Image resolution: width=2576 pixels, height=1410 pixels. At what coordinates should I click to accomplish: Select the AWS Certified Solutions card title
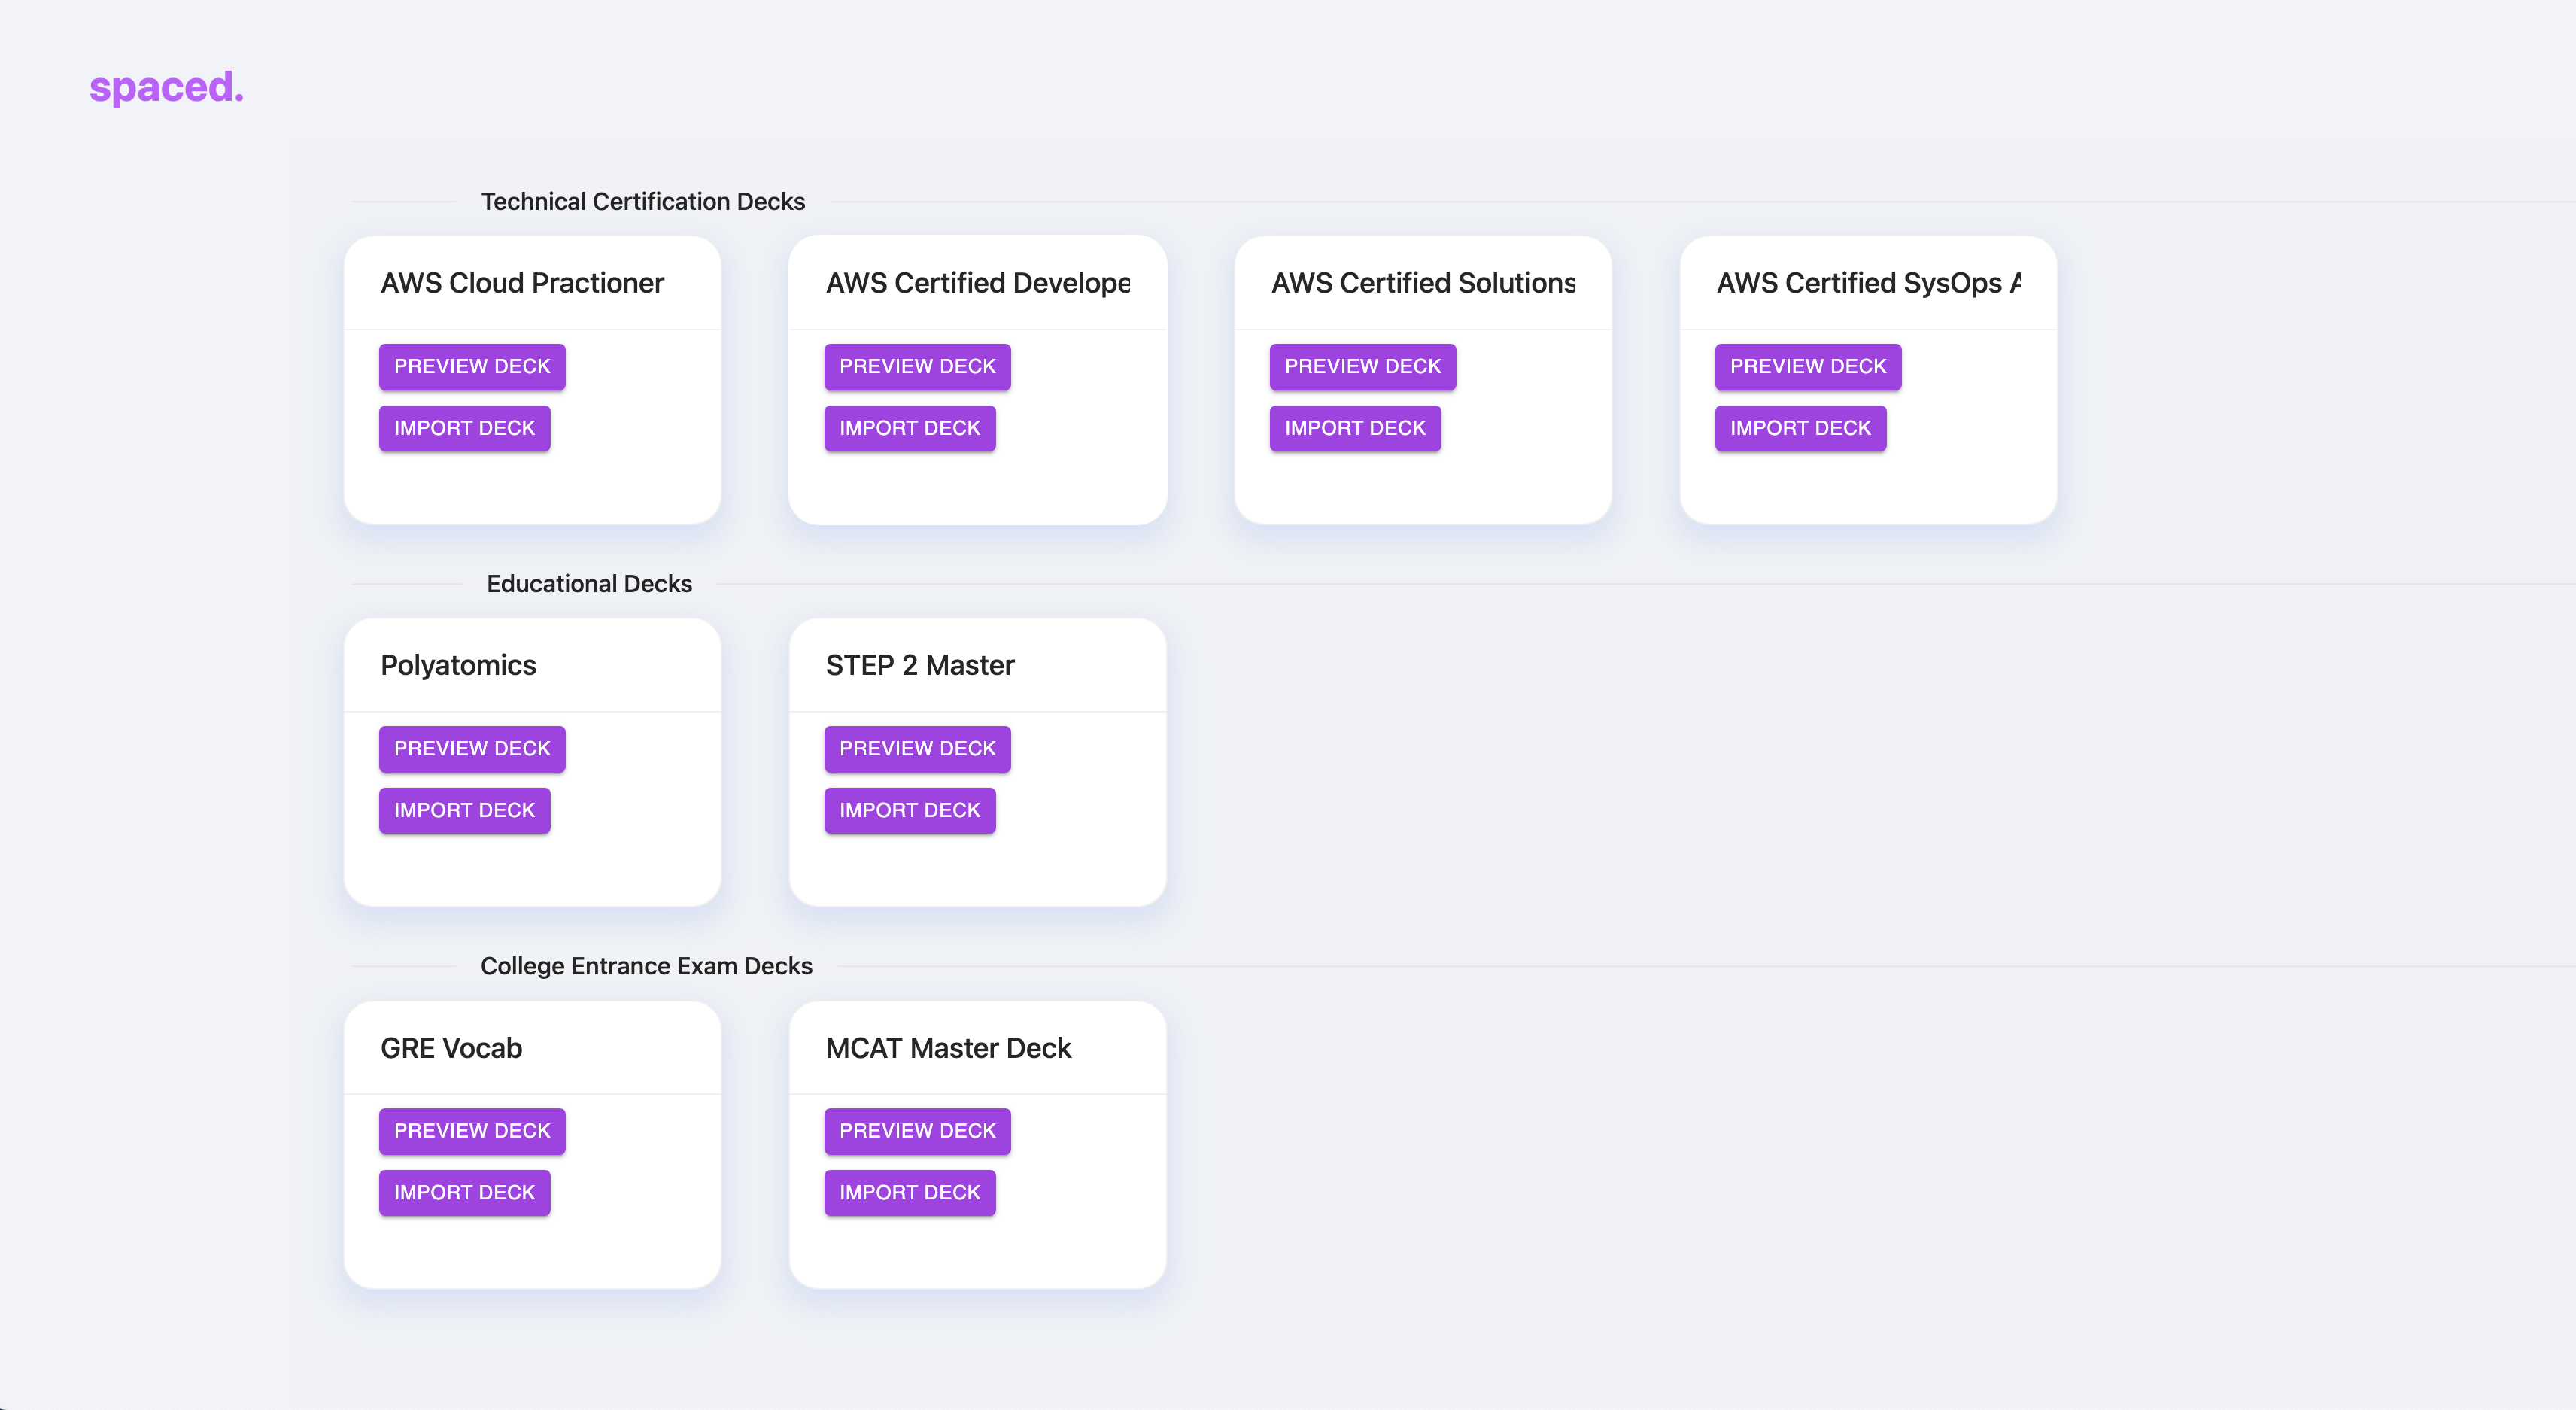(x=1423, y=283)
